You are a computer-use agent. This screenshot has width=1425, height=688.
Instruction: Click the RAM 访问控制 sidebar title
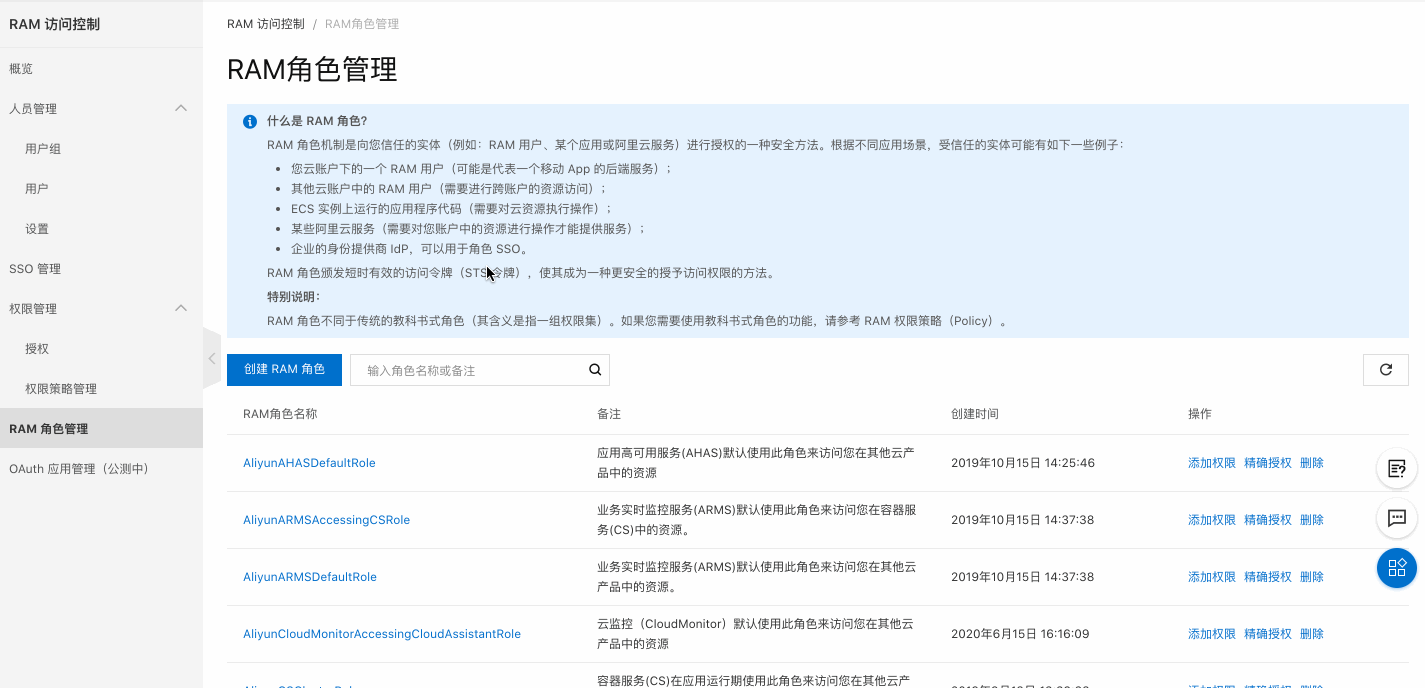click(x=55, y=24)
